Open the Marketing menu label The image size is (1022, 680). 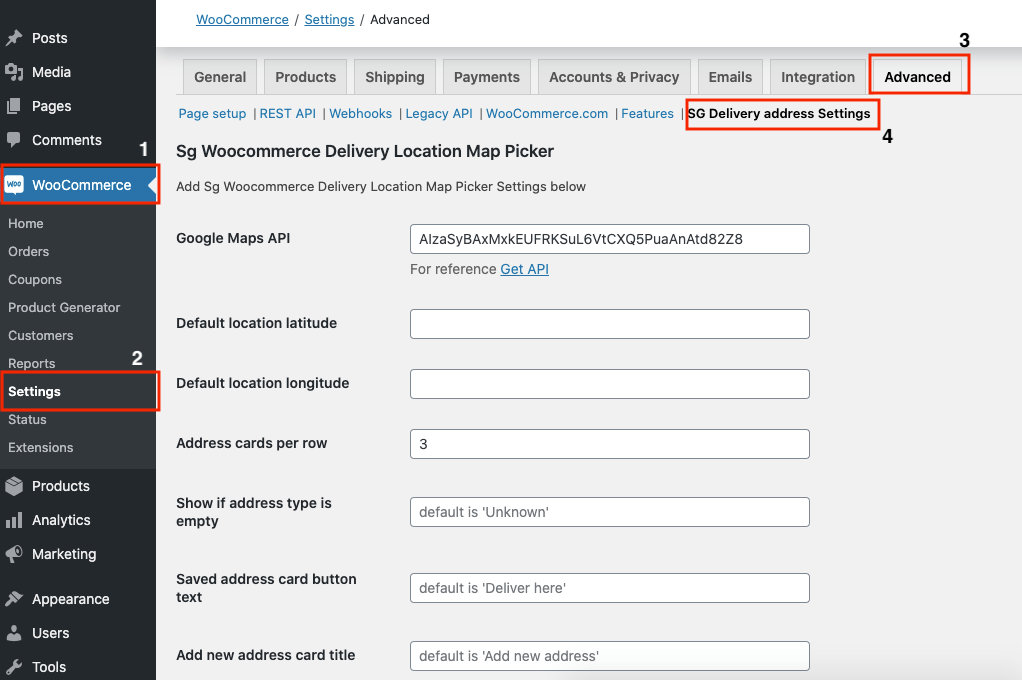click(64, 554)
